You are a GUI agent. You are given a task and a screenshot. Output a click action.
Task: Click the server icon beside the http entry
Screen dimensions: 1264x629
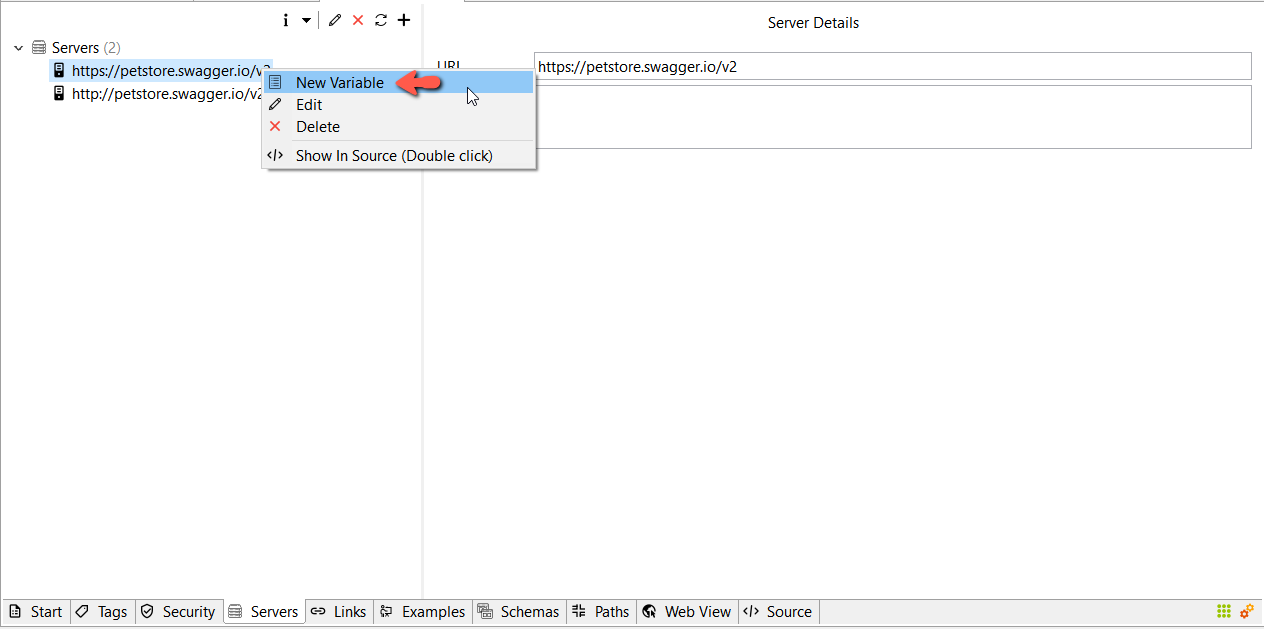pyautogui.click(x=59, y=94)
